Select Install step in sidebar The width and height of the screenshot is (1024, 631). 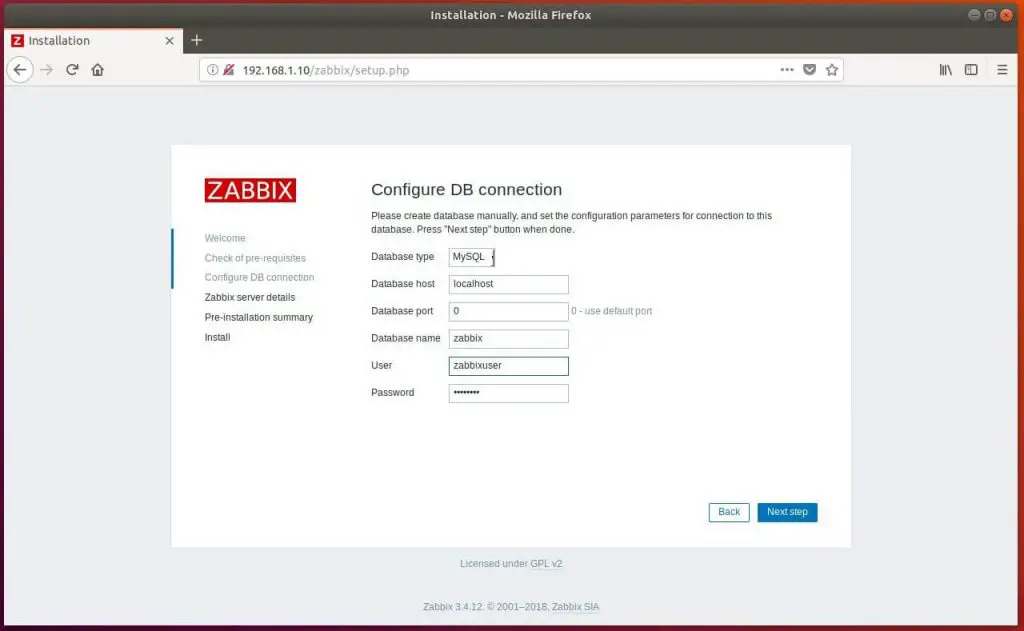click(x=217, y=338)
